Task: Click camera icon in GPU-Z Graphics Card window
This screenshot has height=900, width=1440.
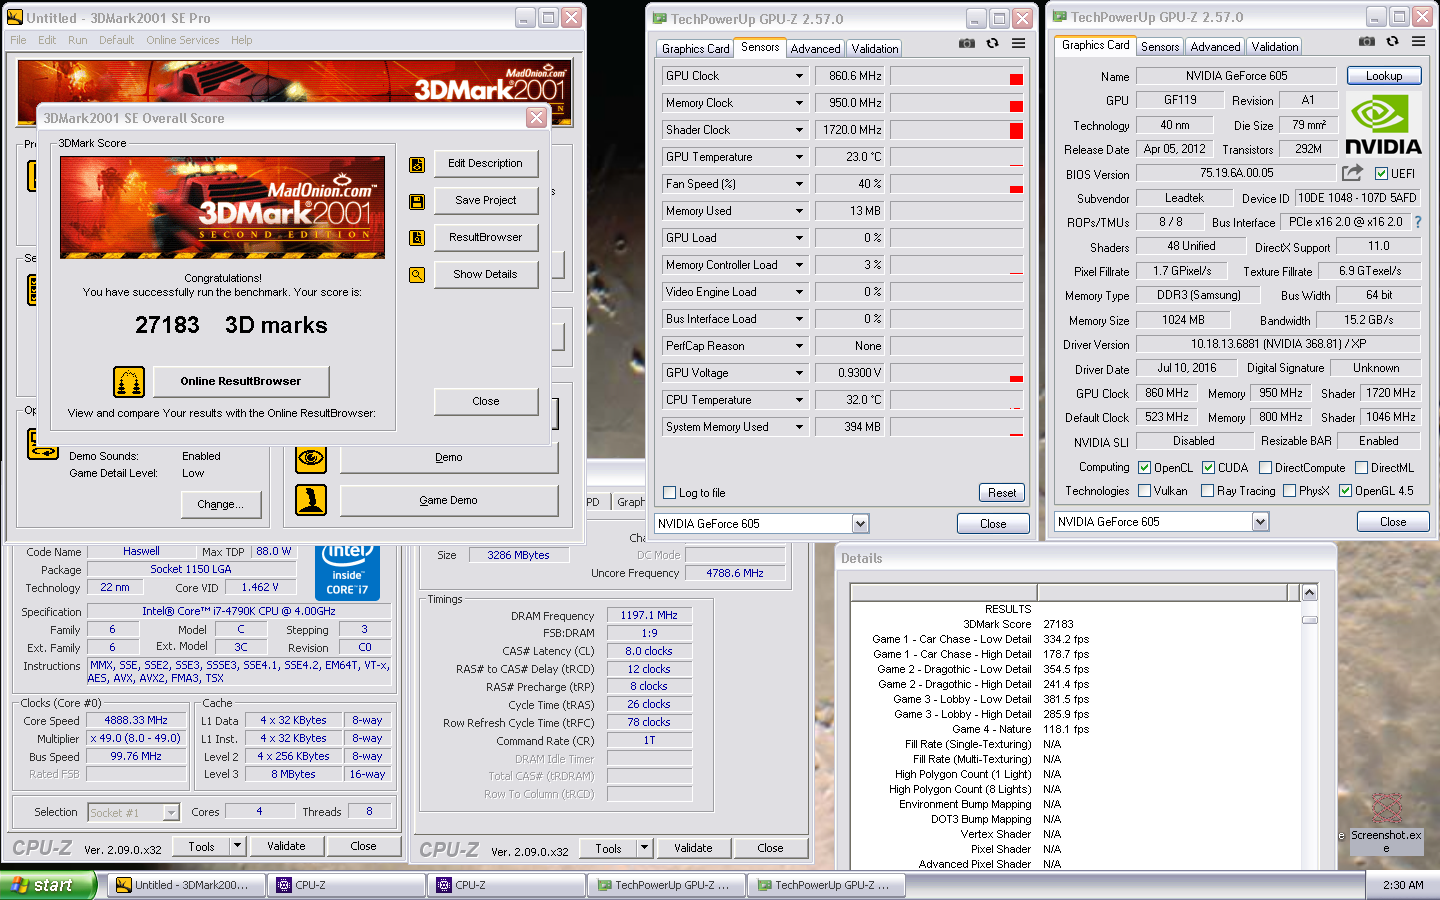Action: click(1367, 41)
